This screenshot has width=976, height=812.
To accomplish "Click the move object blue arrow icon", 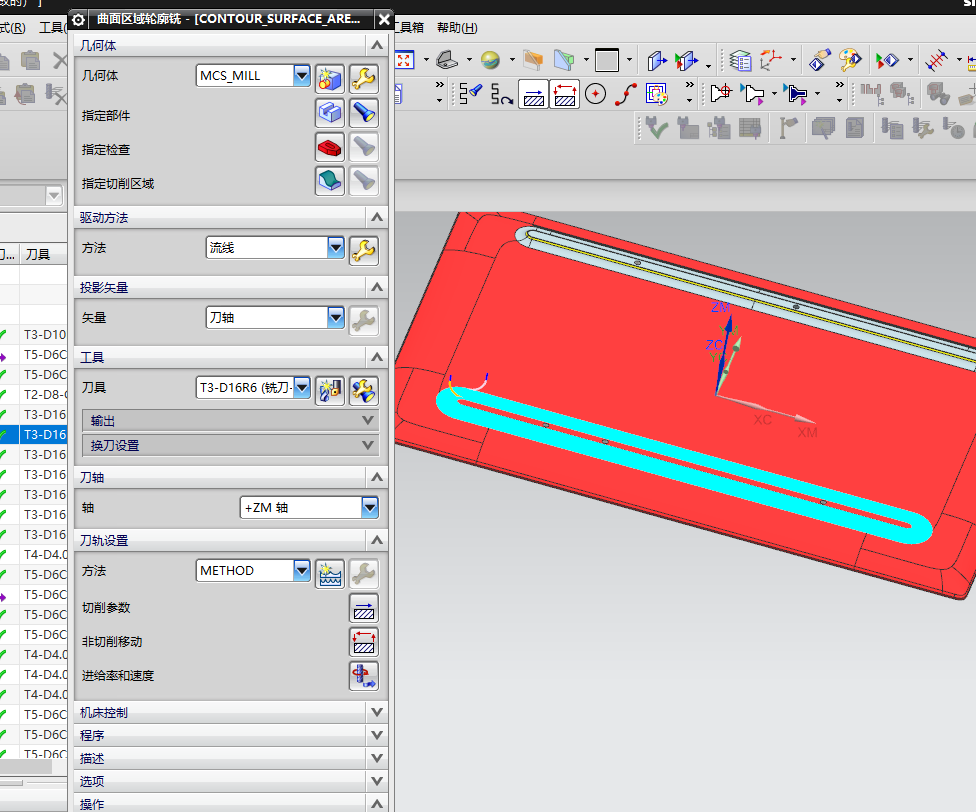I will pyautogui.click(x=657, y=60).
